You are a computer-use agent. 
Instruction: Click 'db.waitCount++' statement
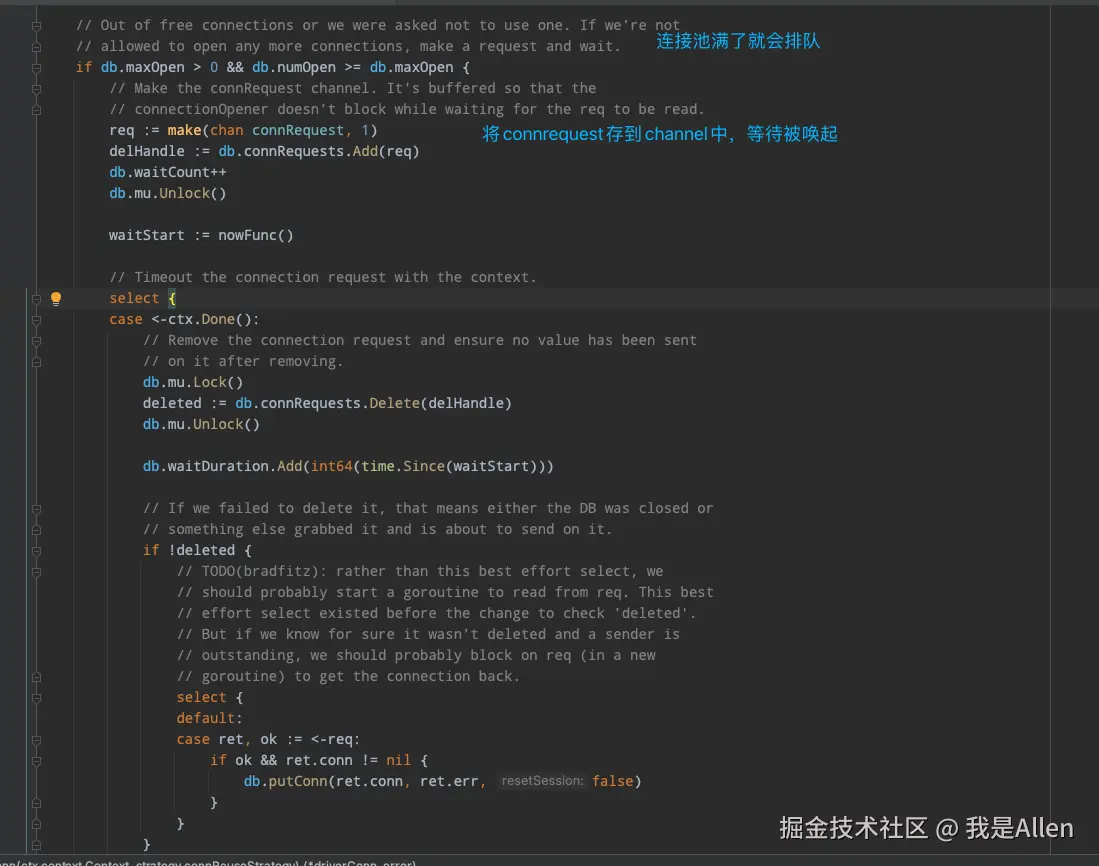pos(168,172)
